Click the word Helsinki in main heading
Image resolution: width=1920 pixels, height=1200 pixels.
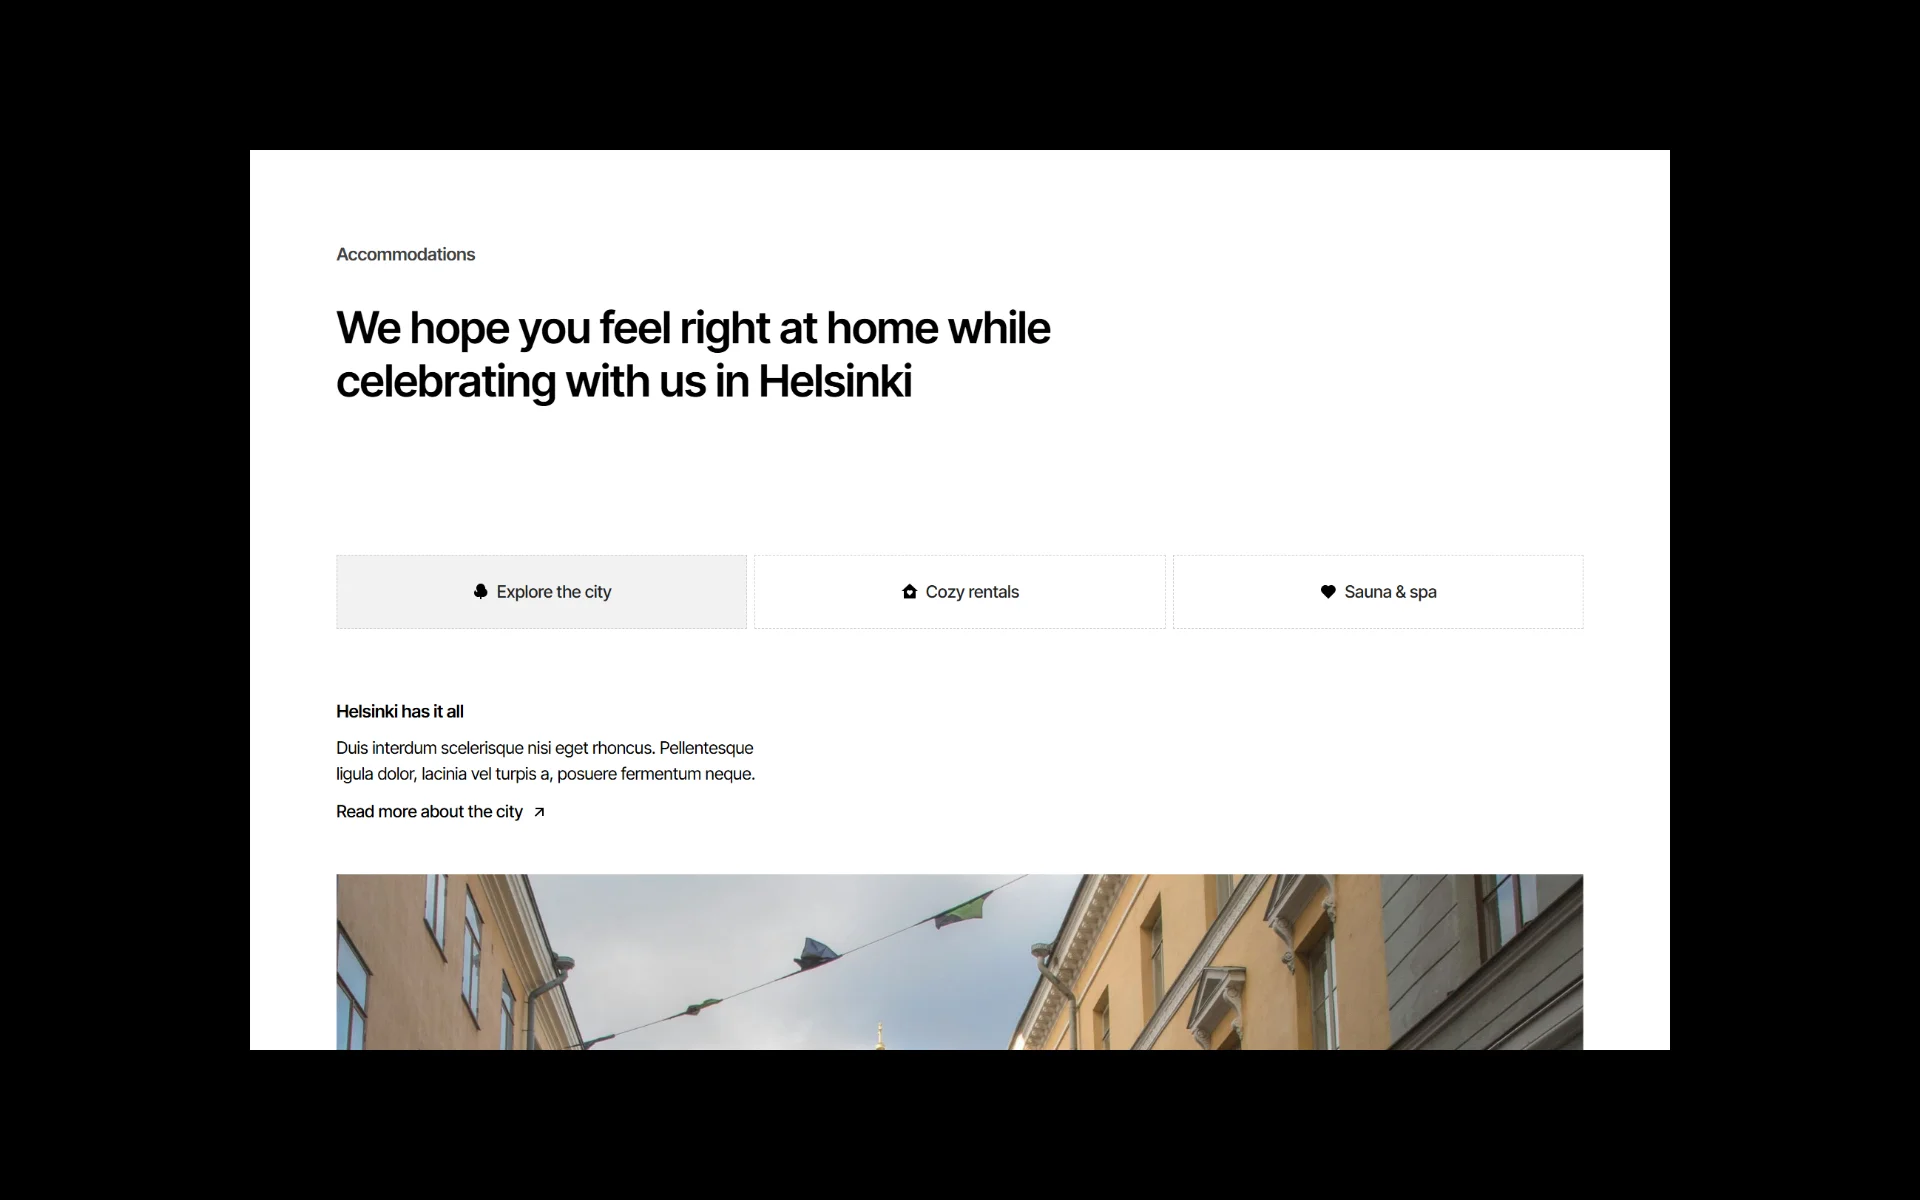pyautogui.click(x=835, y=381)
